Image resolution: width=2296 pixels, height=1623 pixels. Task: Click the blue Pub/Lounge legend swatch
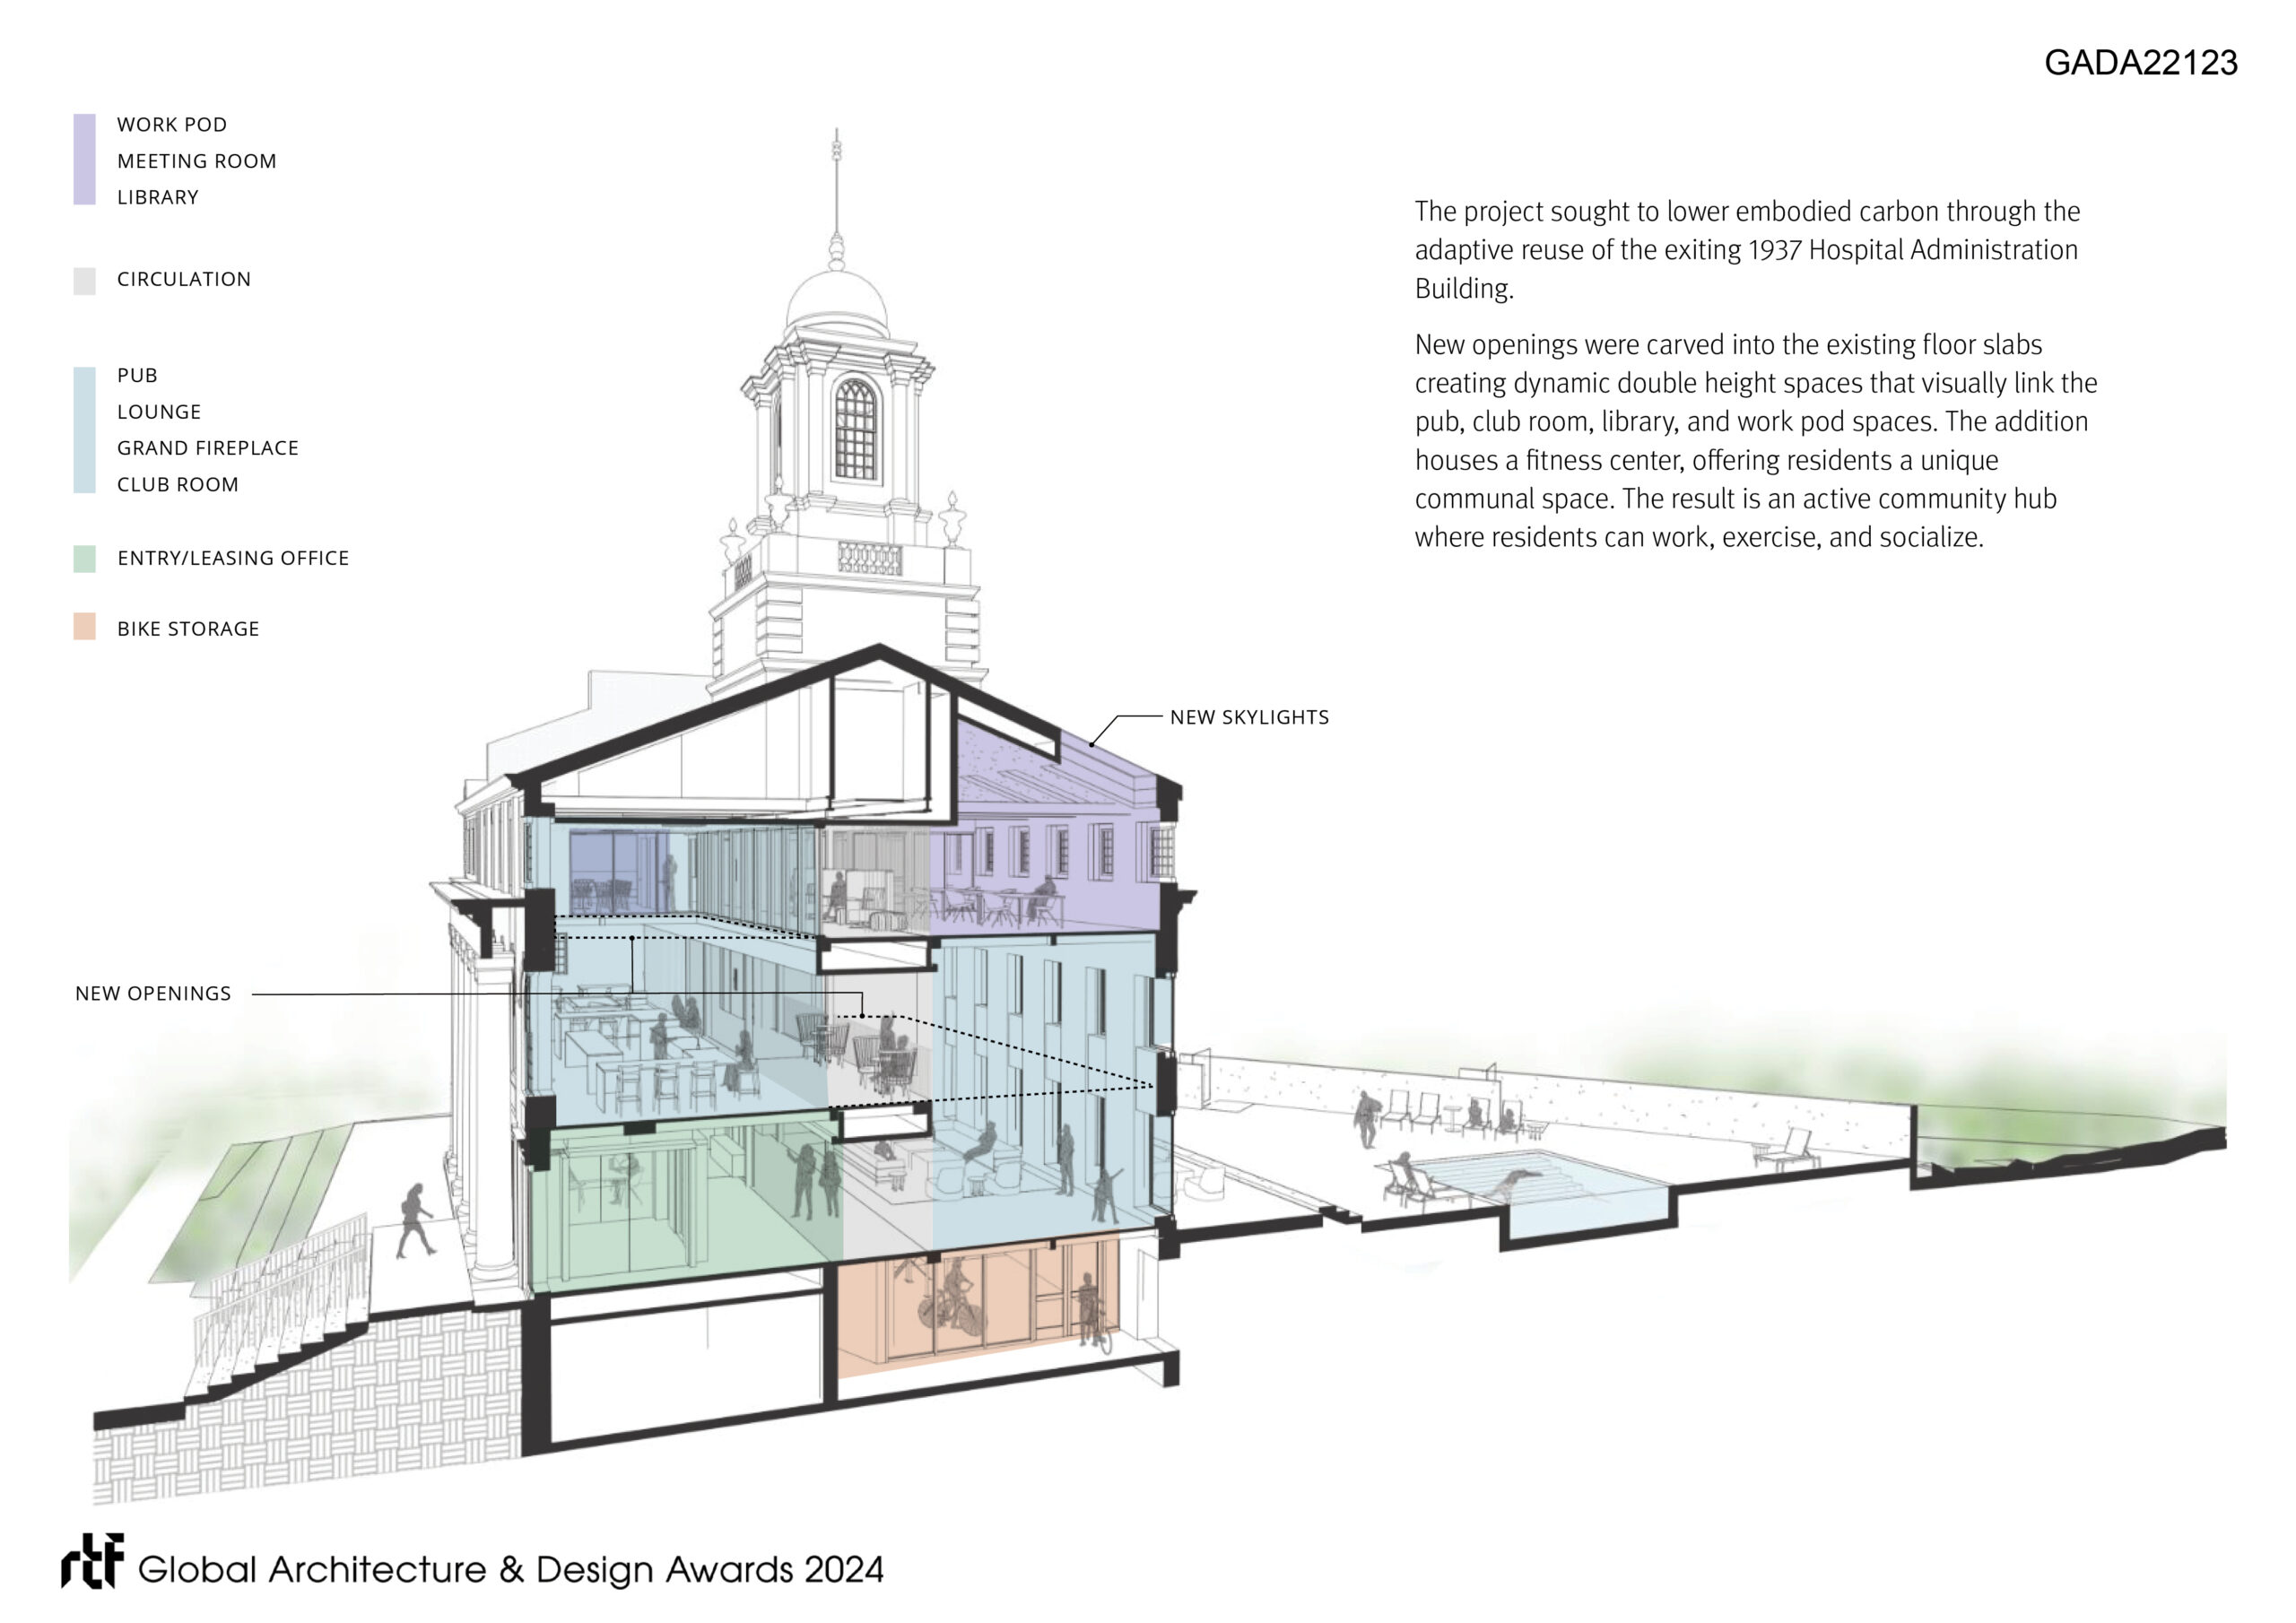pos(84,430)
